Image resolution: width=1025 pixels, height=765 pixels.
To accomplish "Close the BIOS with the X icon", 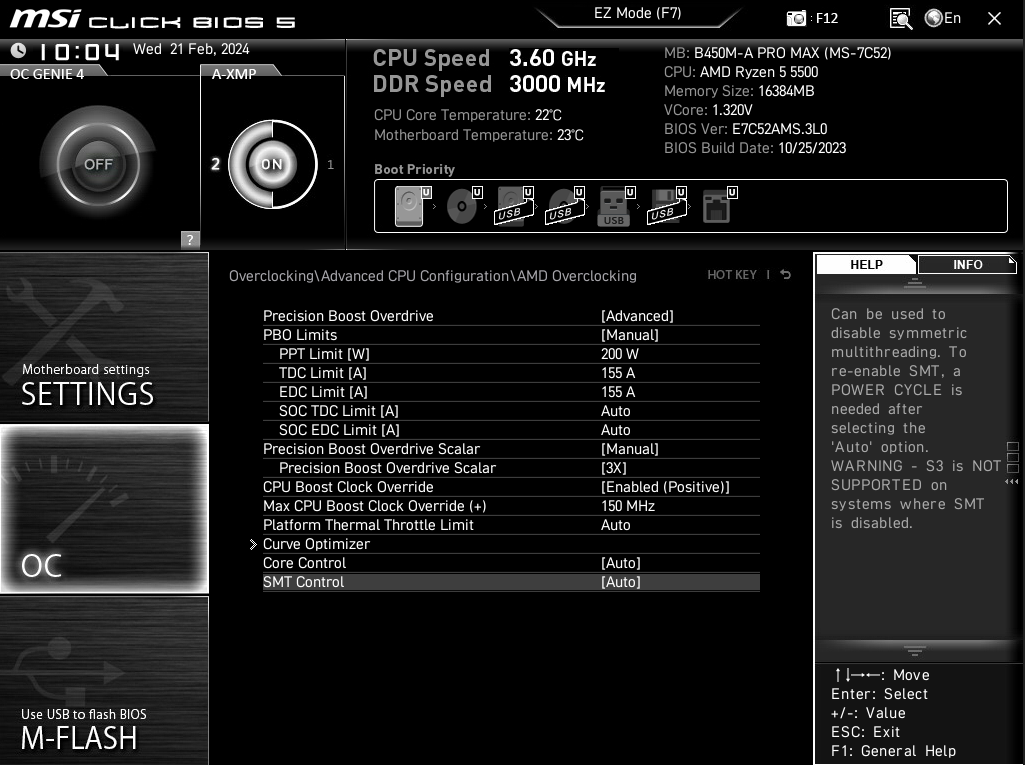I will pos(994,18).
